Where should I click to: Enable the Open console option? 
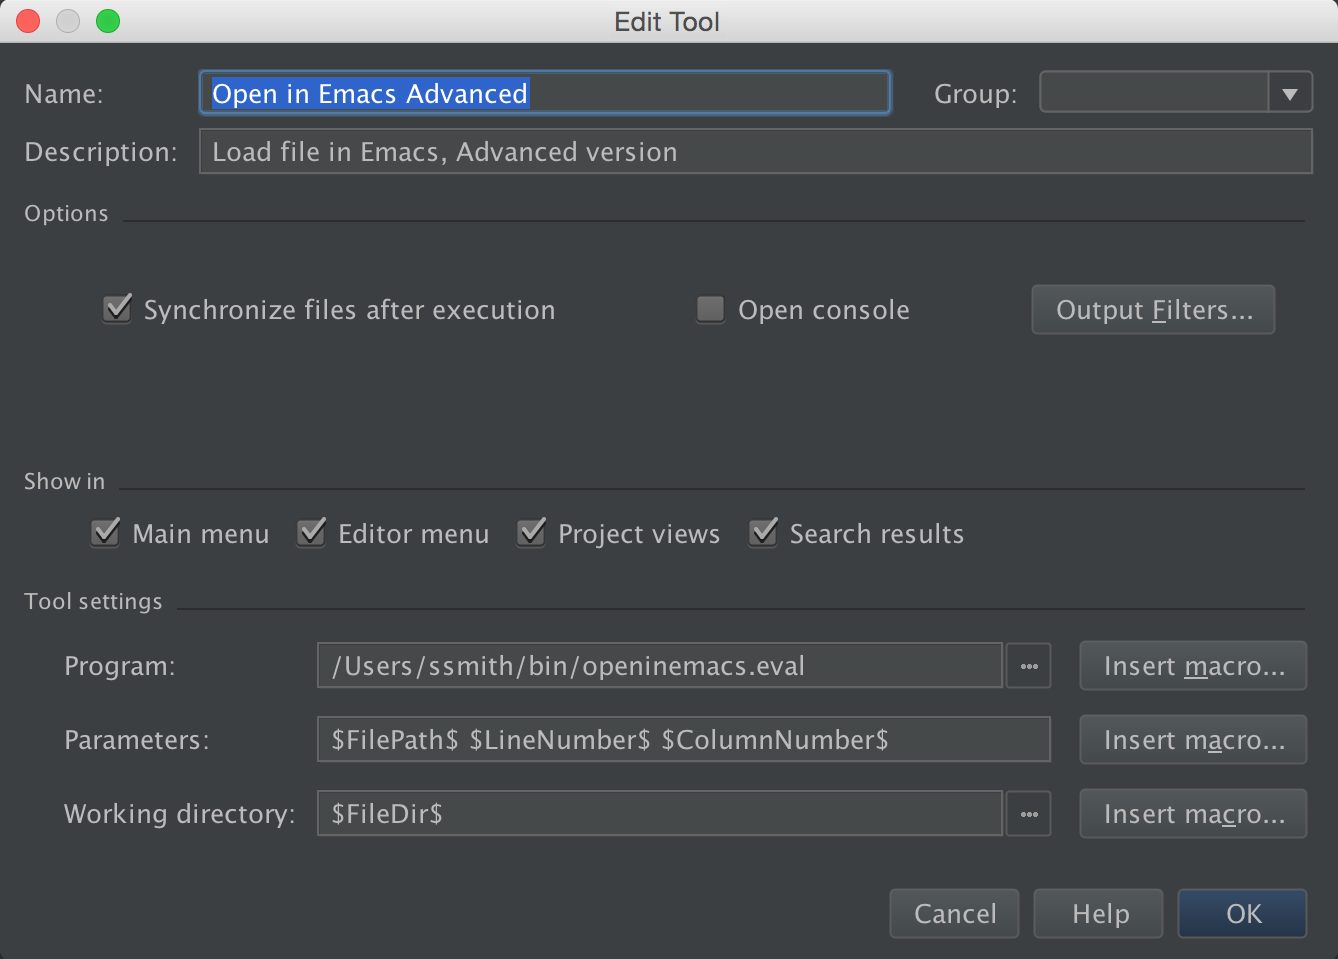tap(710, 309)
